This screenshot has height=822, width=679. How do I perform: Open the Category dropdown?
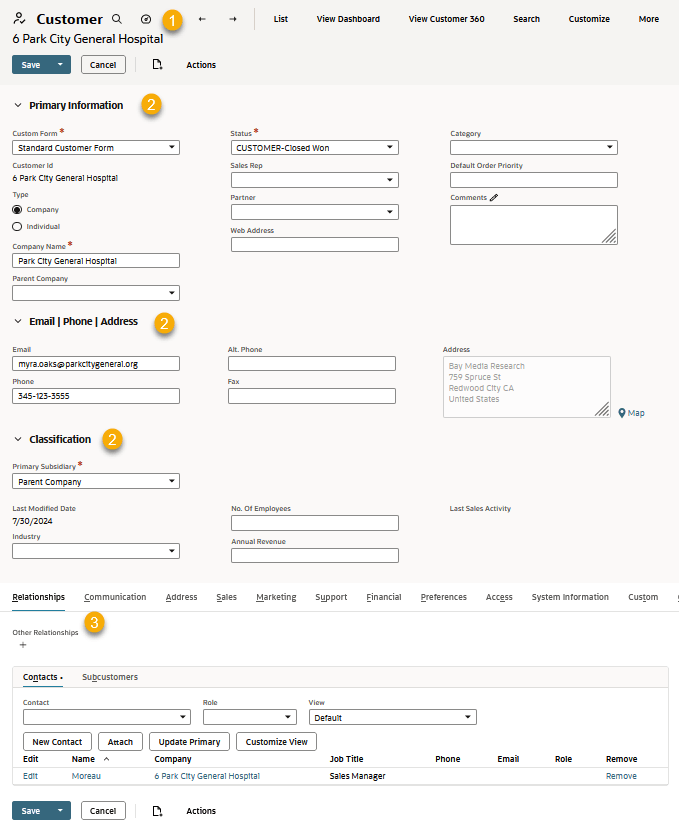534,147
